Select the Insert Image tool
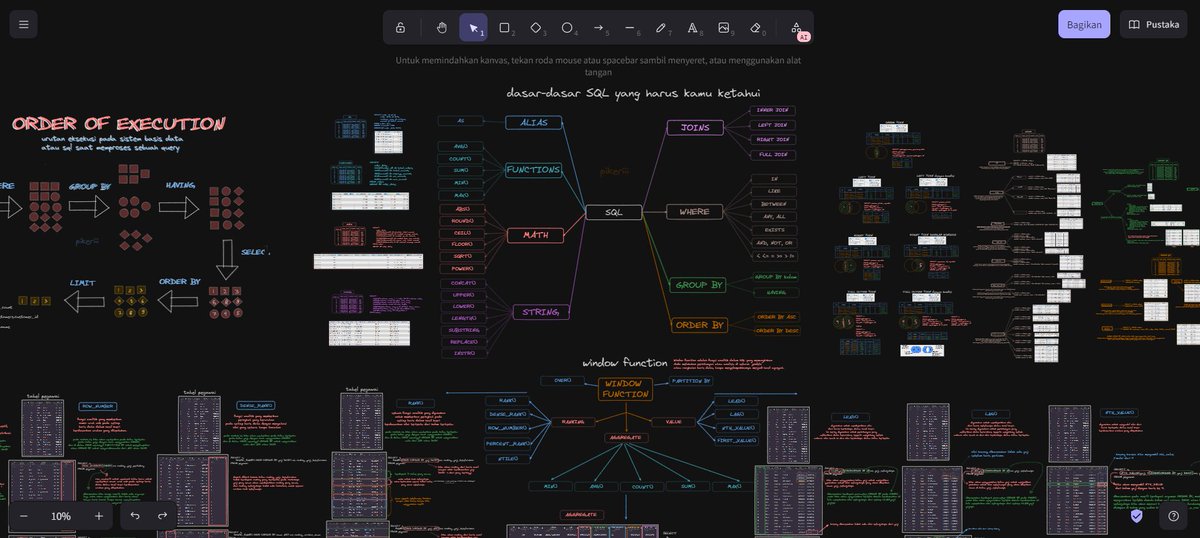Viewport: 1200px width, 538px height. [x=724, y=27]
